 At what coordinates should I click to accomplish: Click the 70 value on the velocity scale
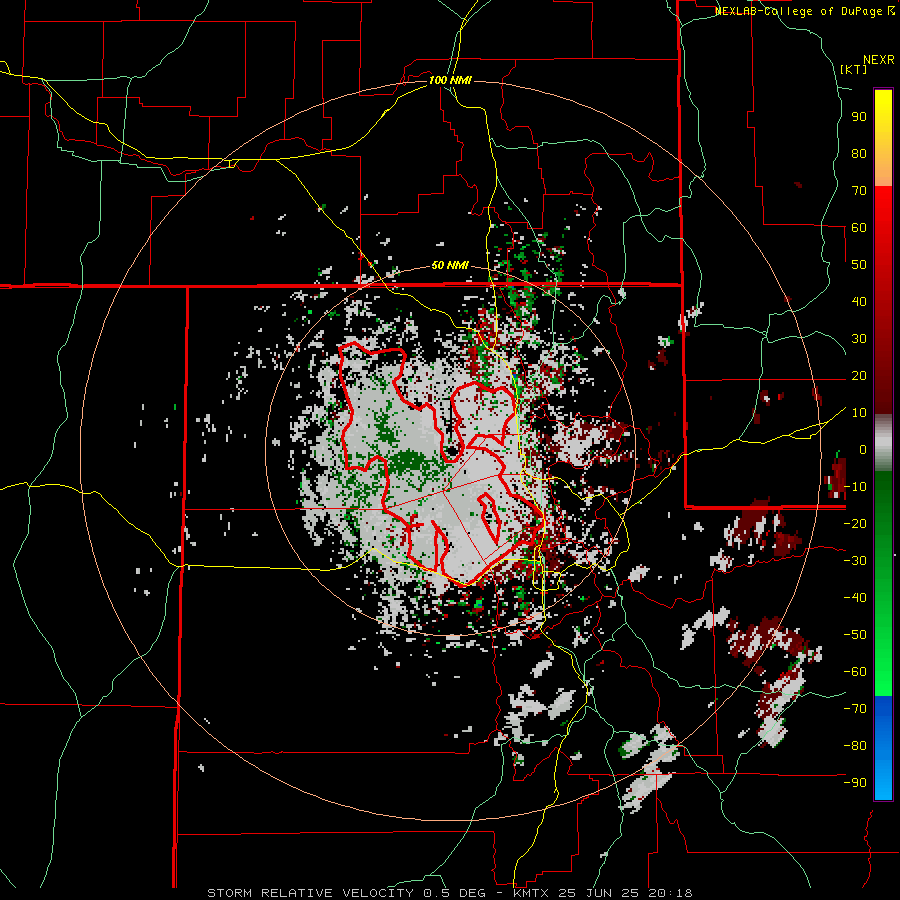click(x=859, y=191)
